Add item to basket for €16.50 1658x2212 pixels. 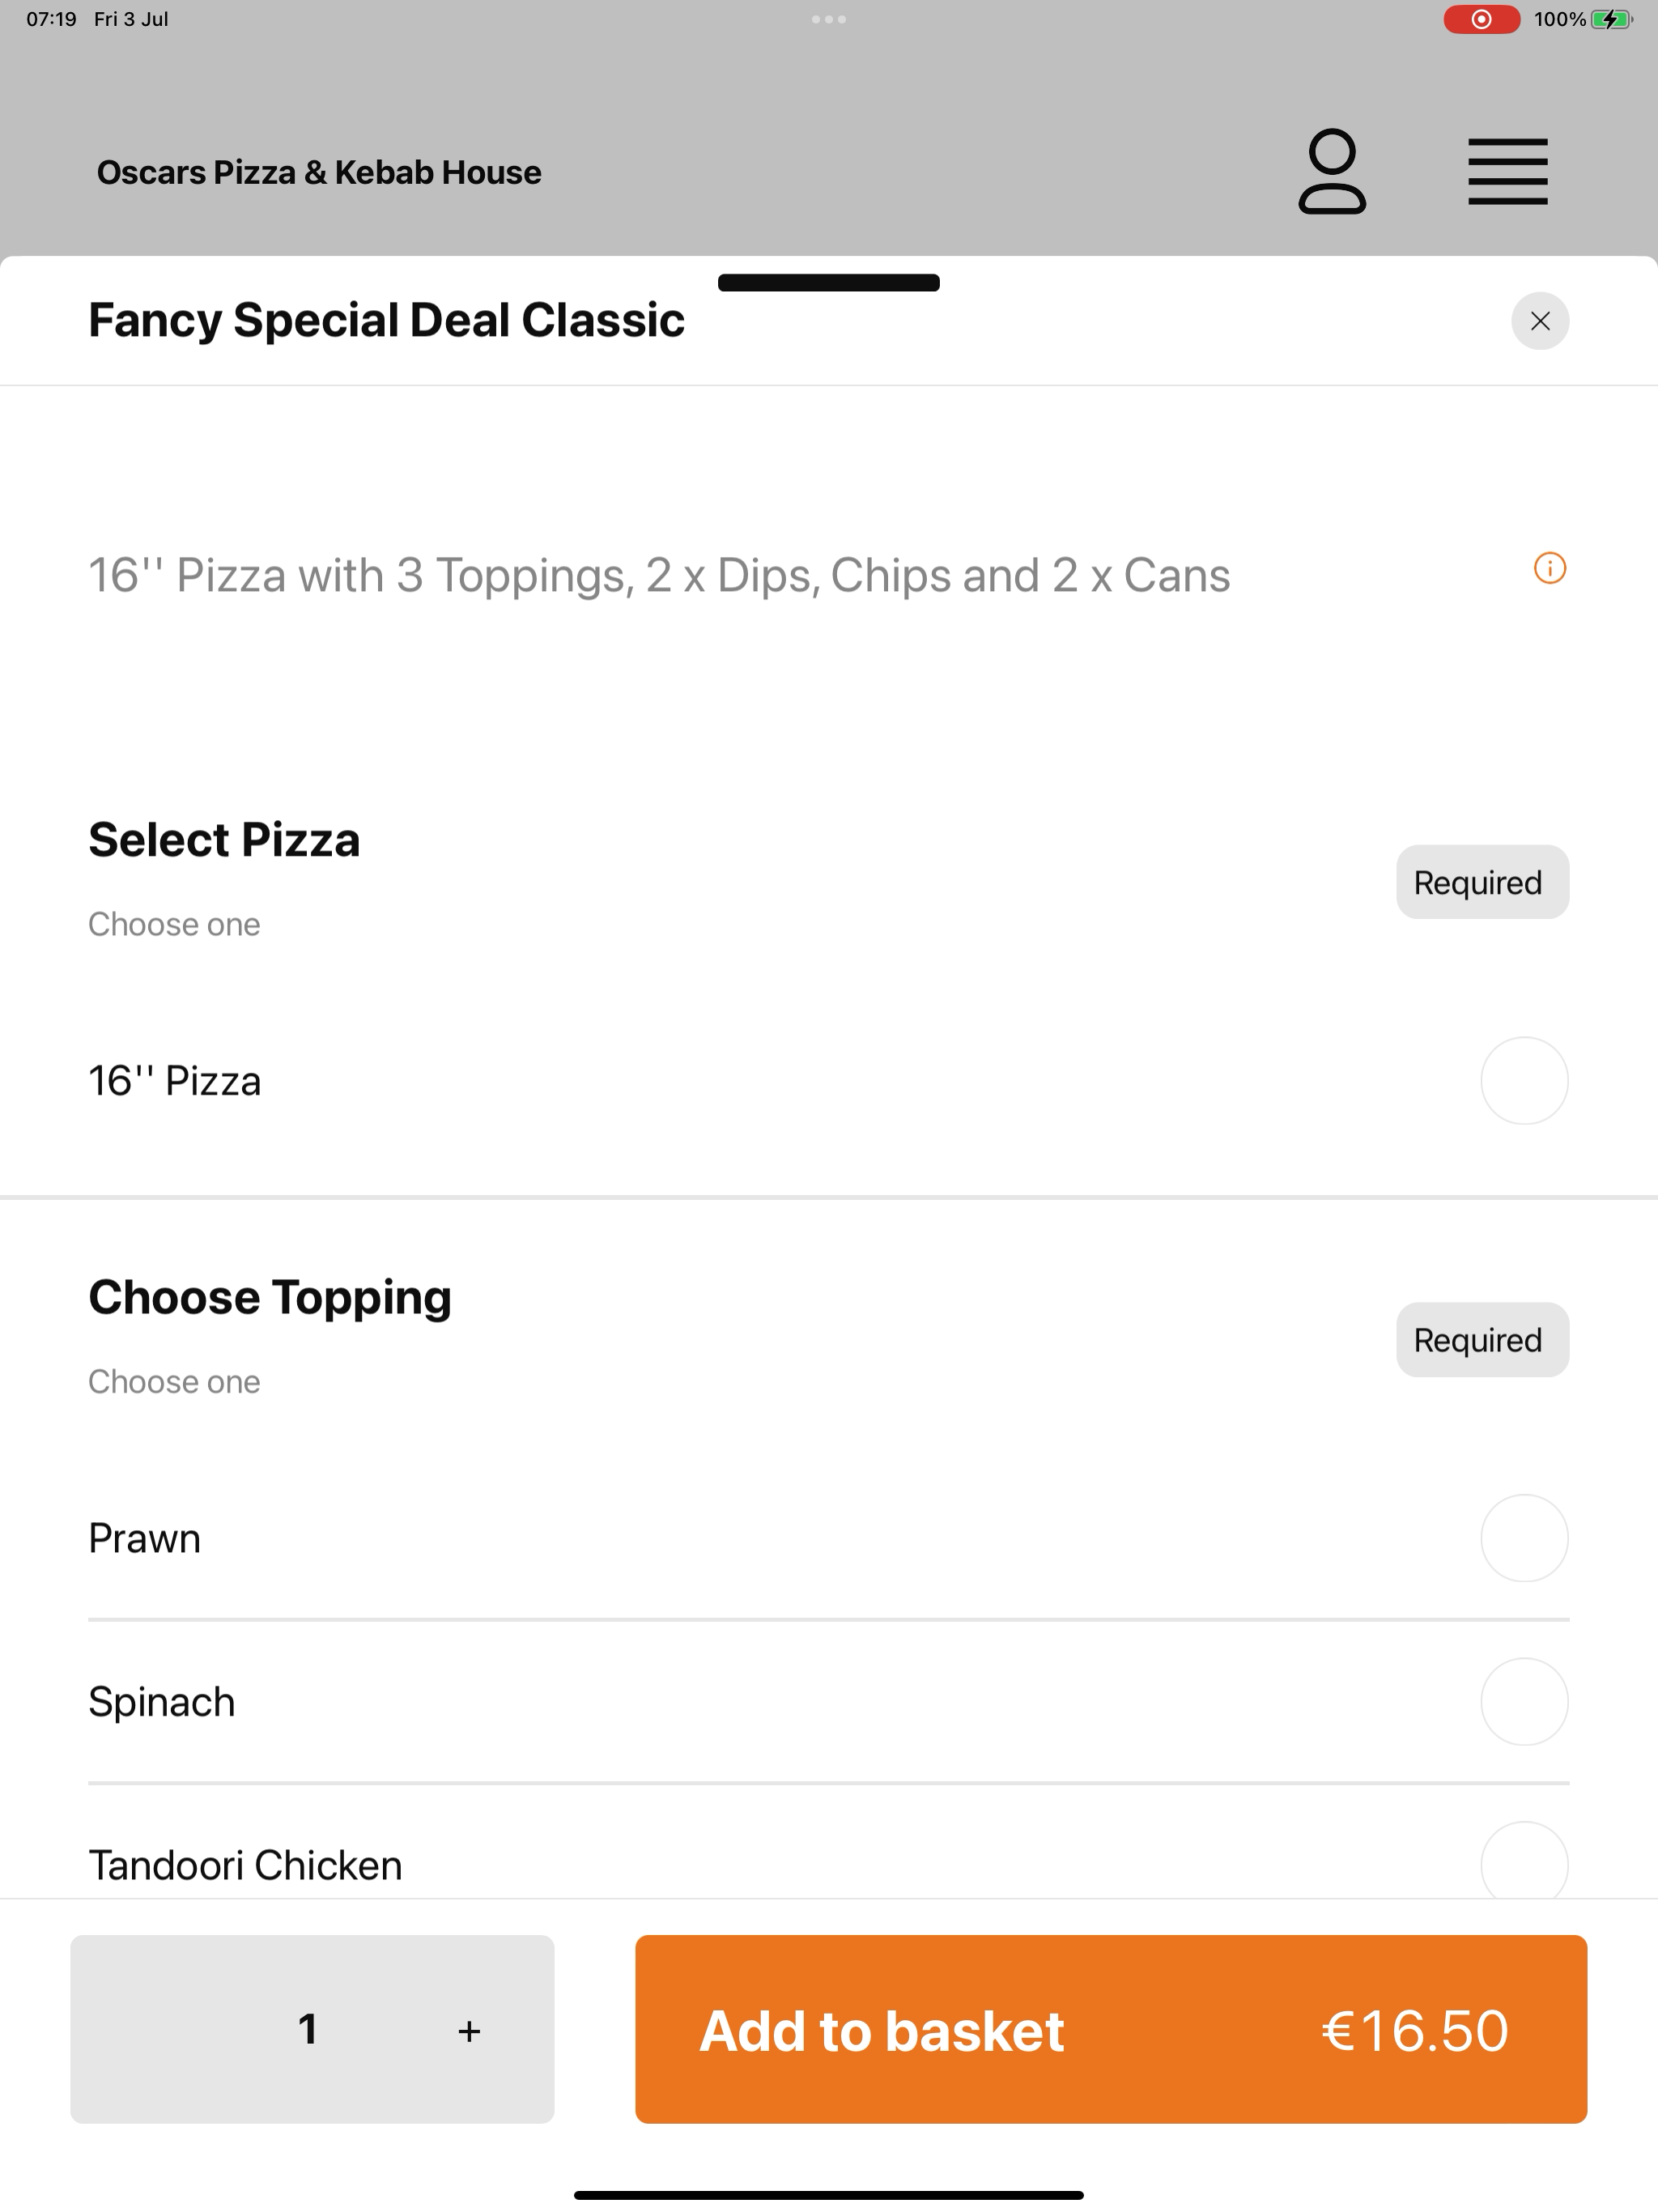click(1111, 2029)
